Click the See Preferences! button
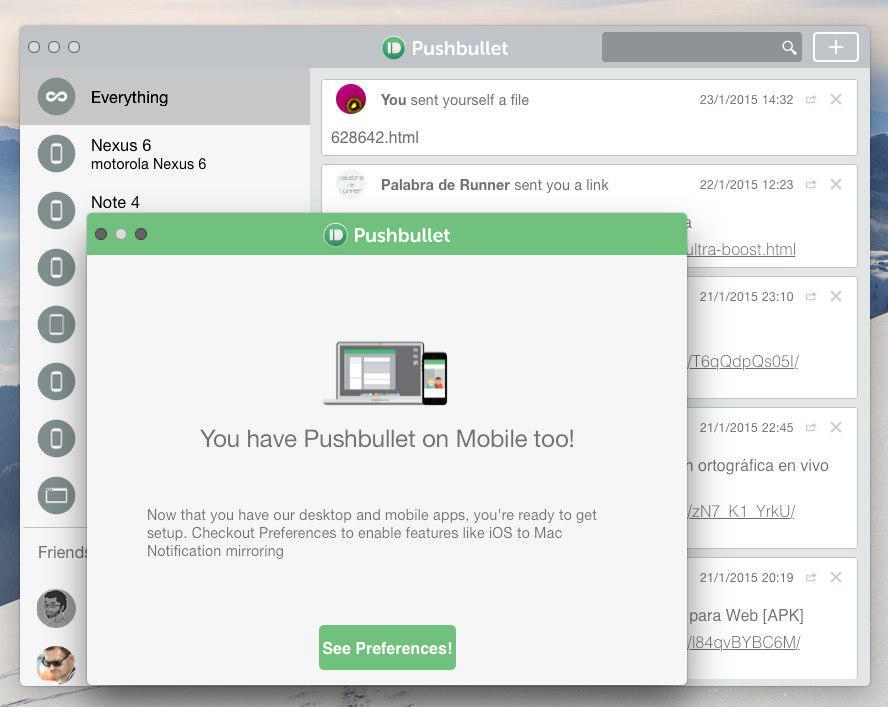Viewport: 888px width, 707px height. 387,647
